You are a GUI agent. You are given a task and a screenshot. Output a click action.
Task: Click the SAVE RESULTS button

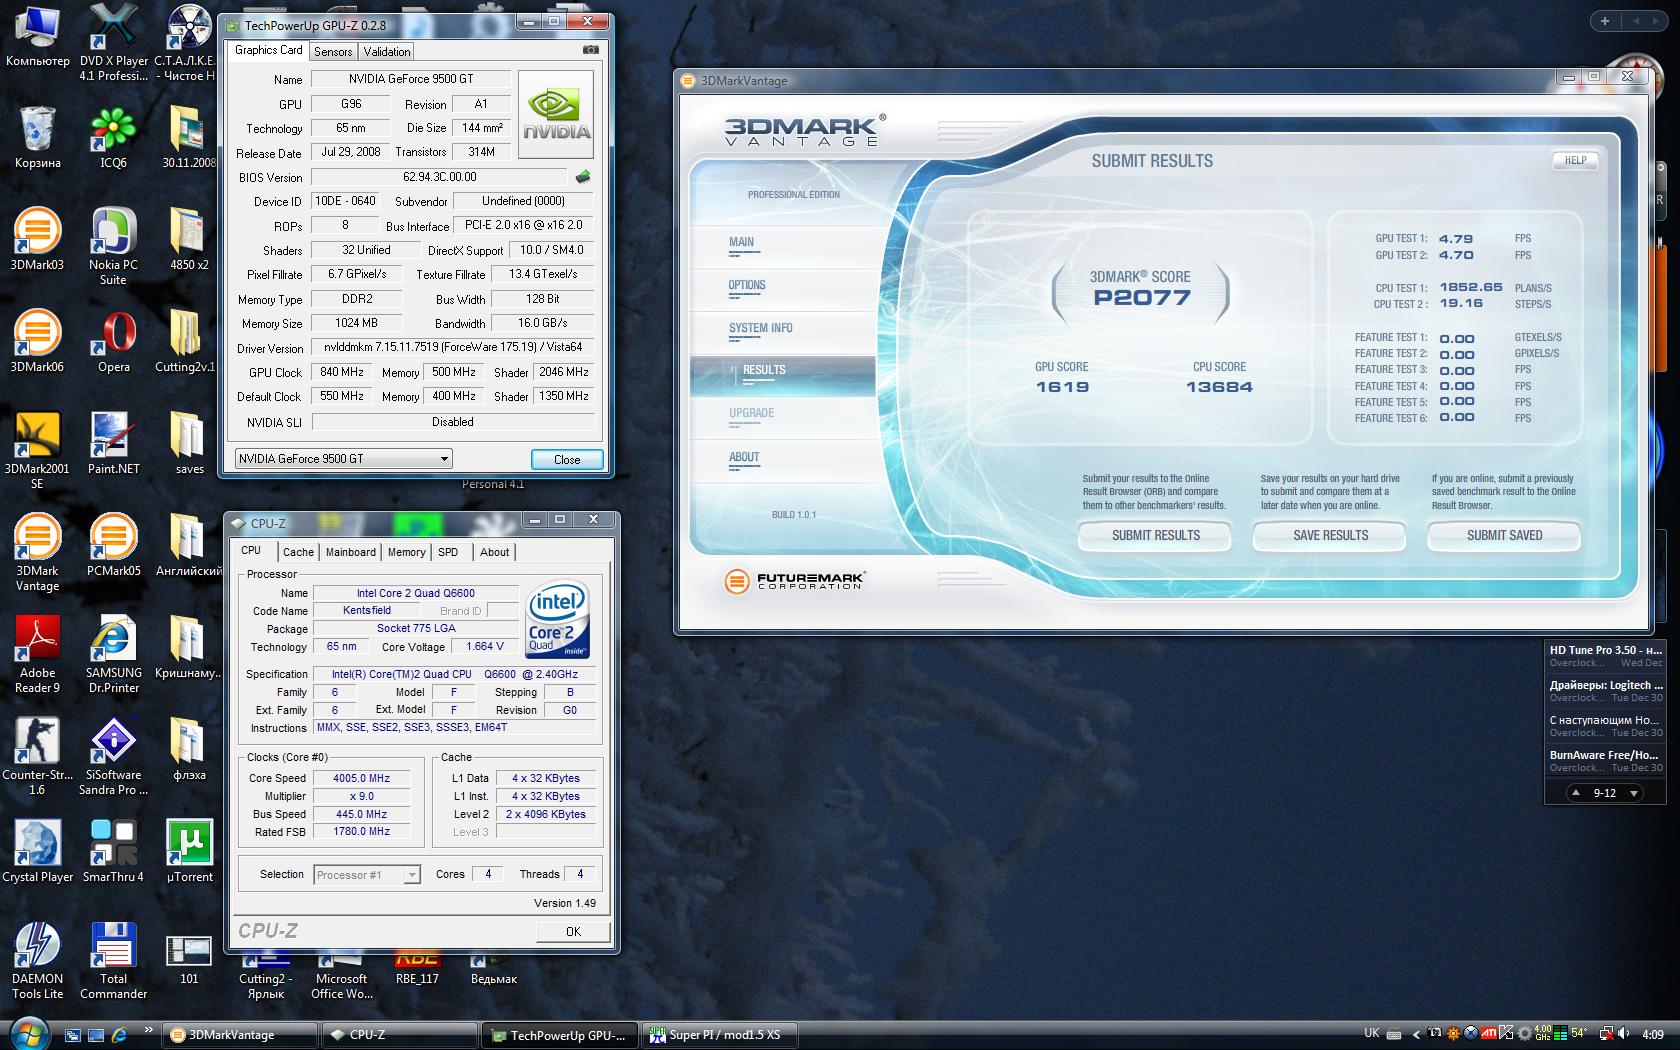pos(1330,536)
